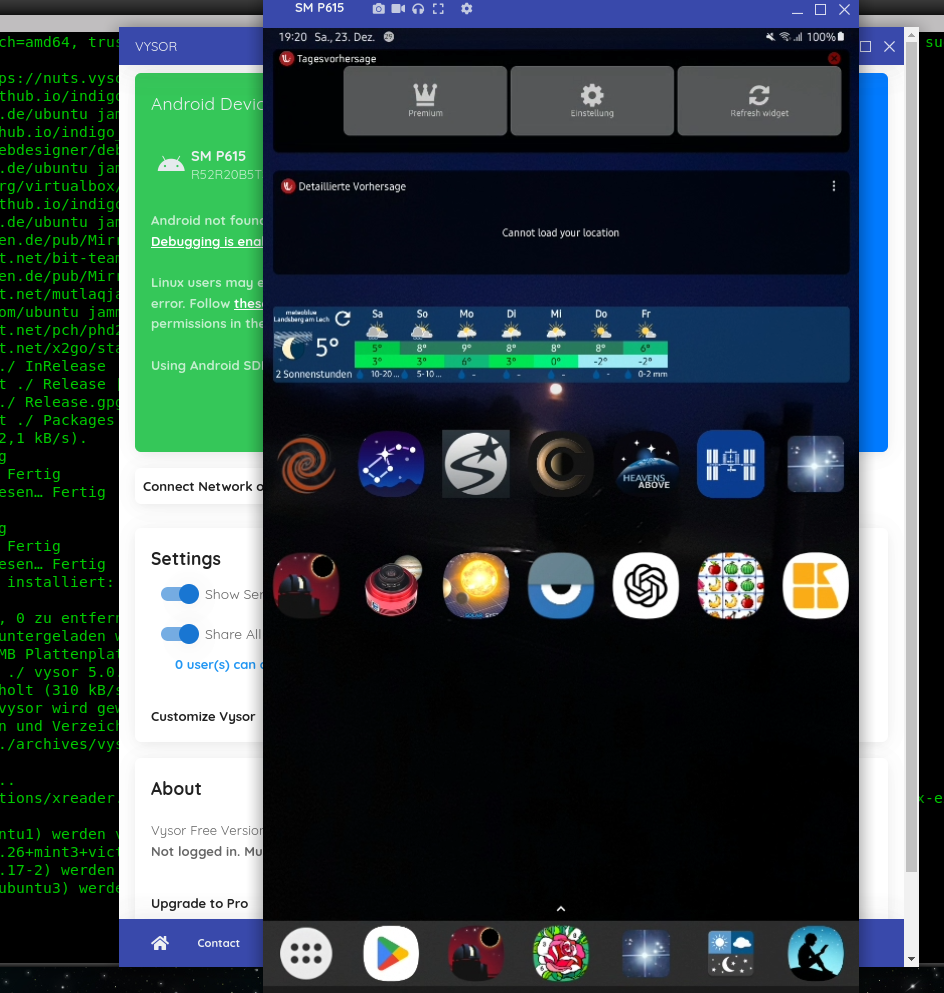The height and width of the screenshot is (993, 944).
Task: Open the app drawer grid in the dock
Action: 306,954
